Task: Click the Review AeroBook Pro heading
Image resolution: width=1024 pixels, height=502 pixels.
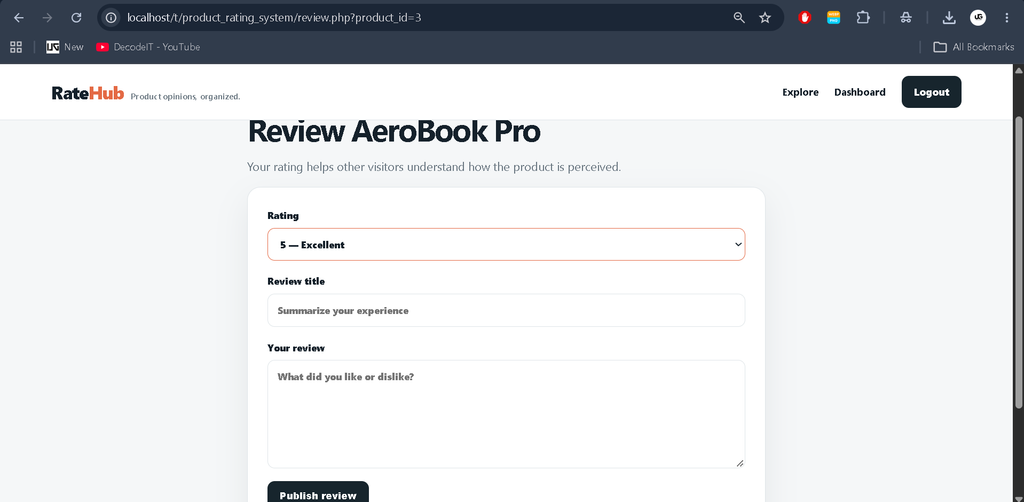Action: point(394,131)
